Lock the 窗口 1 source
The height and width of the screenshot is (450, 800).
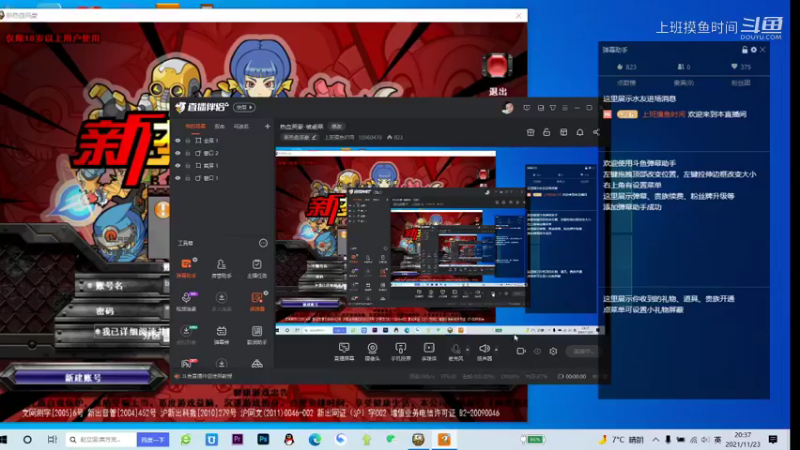[188, 178]
